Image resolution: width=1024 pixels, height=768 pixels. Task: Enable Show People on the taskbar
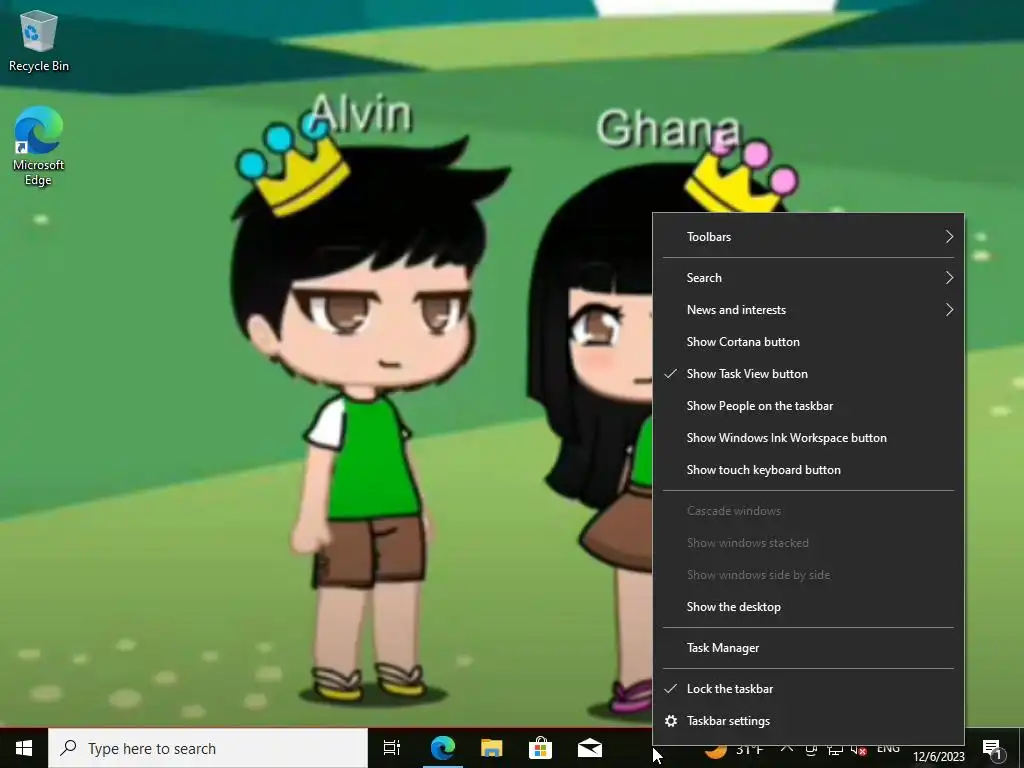coord(808,406)
